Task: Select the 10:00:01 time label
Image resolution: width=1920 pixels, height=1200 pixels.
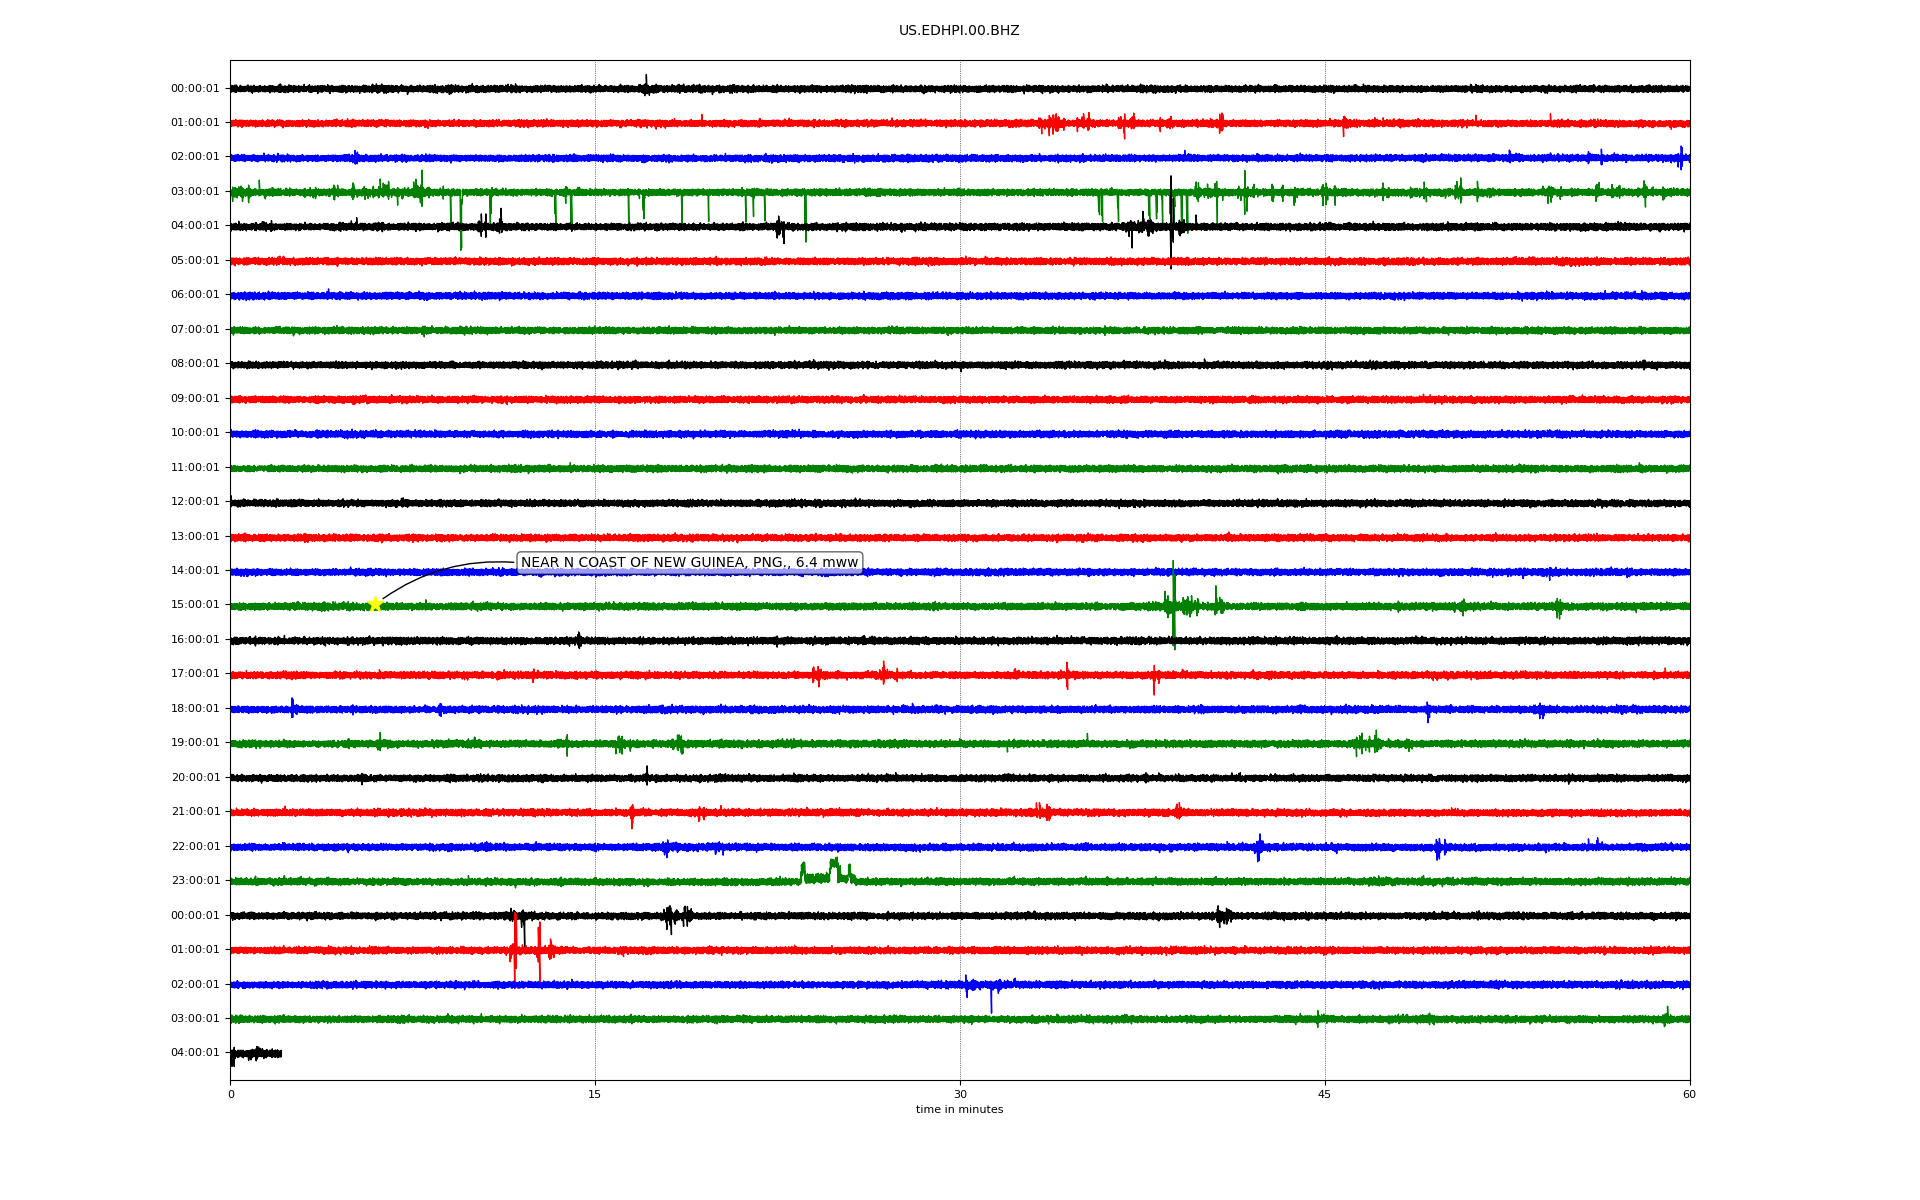Action: [195, 433]
